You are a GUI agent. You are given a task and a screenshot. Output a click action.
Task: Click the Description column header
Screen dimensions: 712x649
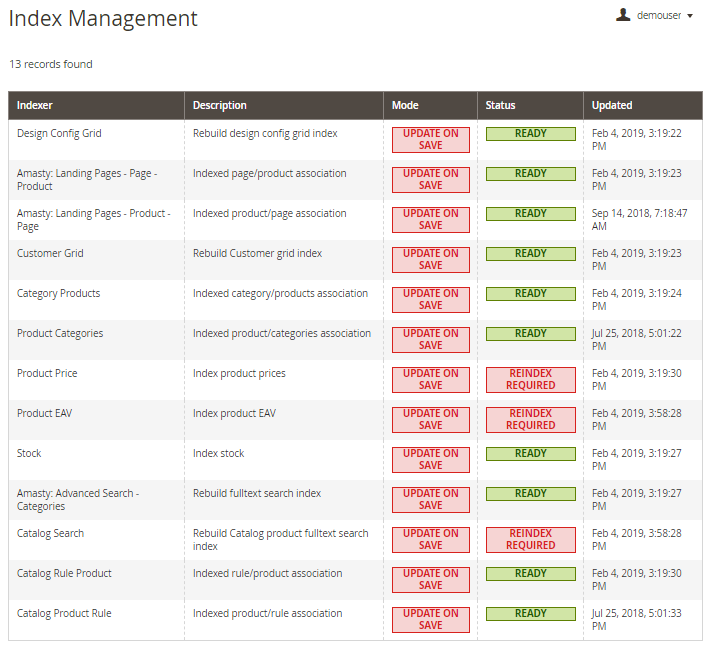click(x=220, y=105)
